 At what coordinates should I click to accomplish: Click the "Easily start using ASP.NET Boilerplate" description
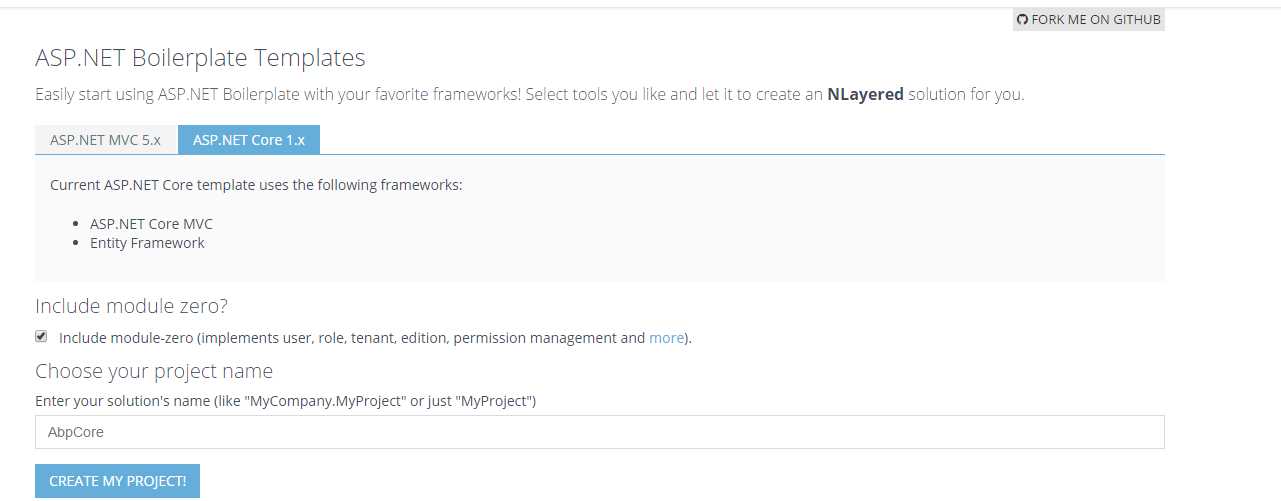click(530, 95)
